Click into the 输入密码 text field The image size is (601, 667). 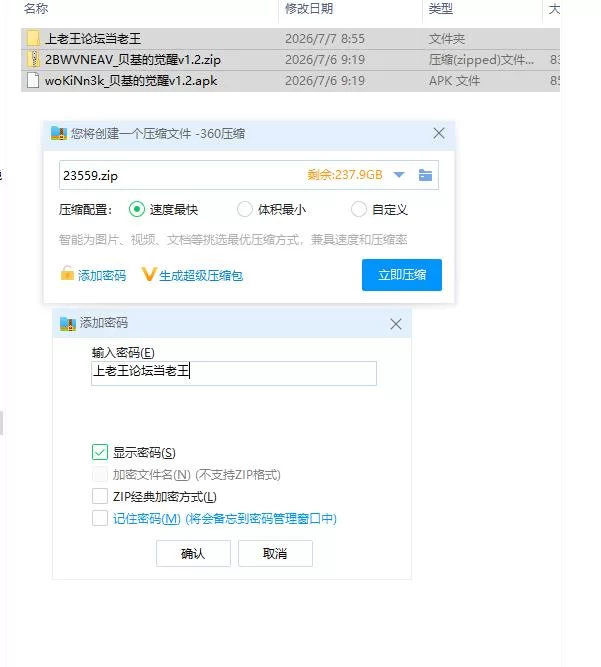(234, 373)
